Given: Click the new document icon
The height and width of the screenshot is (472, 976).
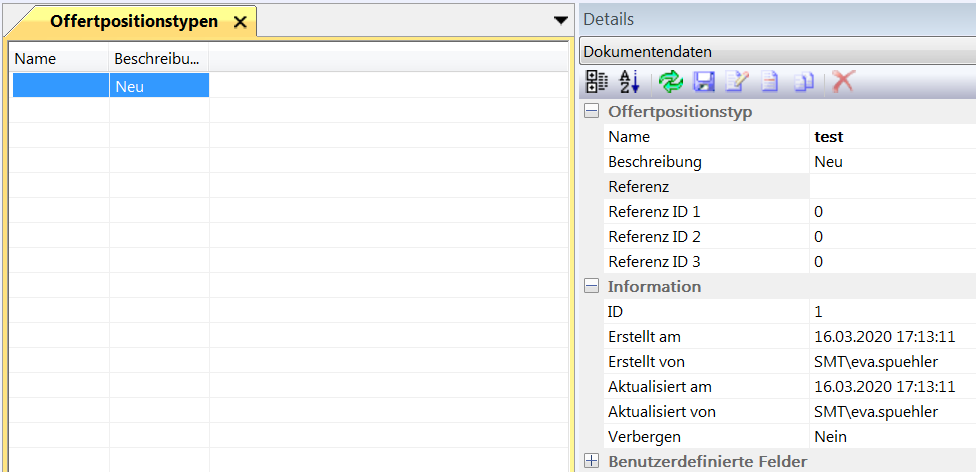Looking at the screenshot, I should pyautogui.click(x=770, y=82).
